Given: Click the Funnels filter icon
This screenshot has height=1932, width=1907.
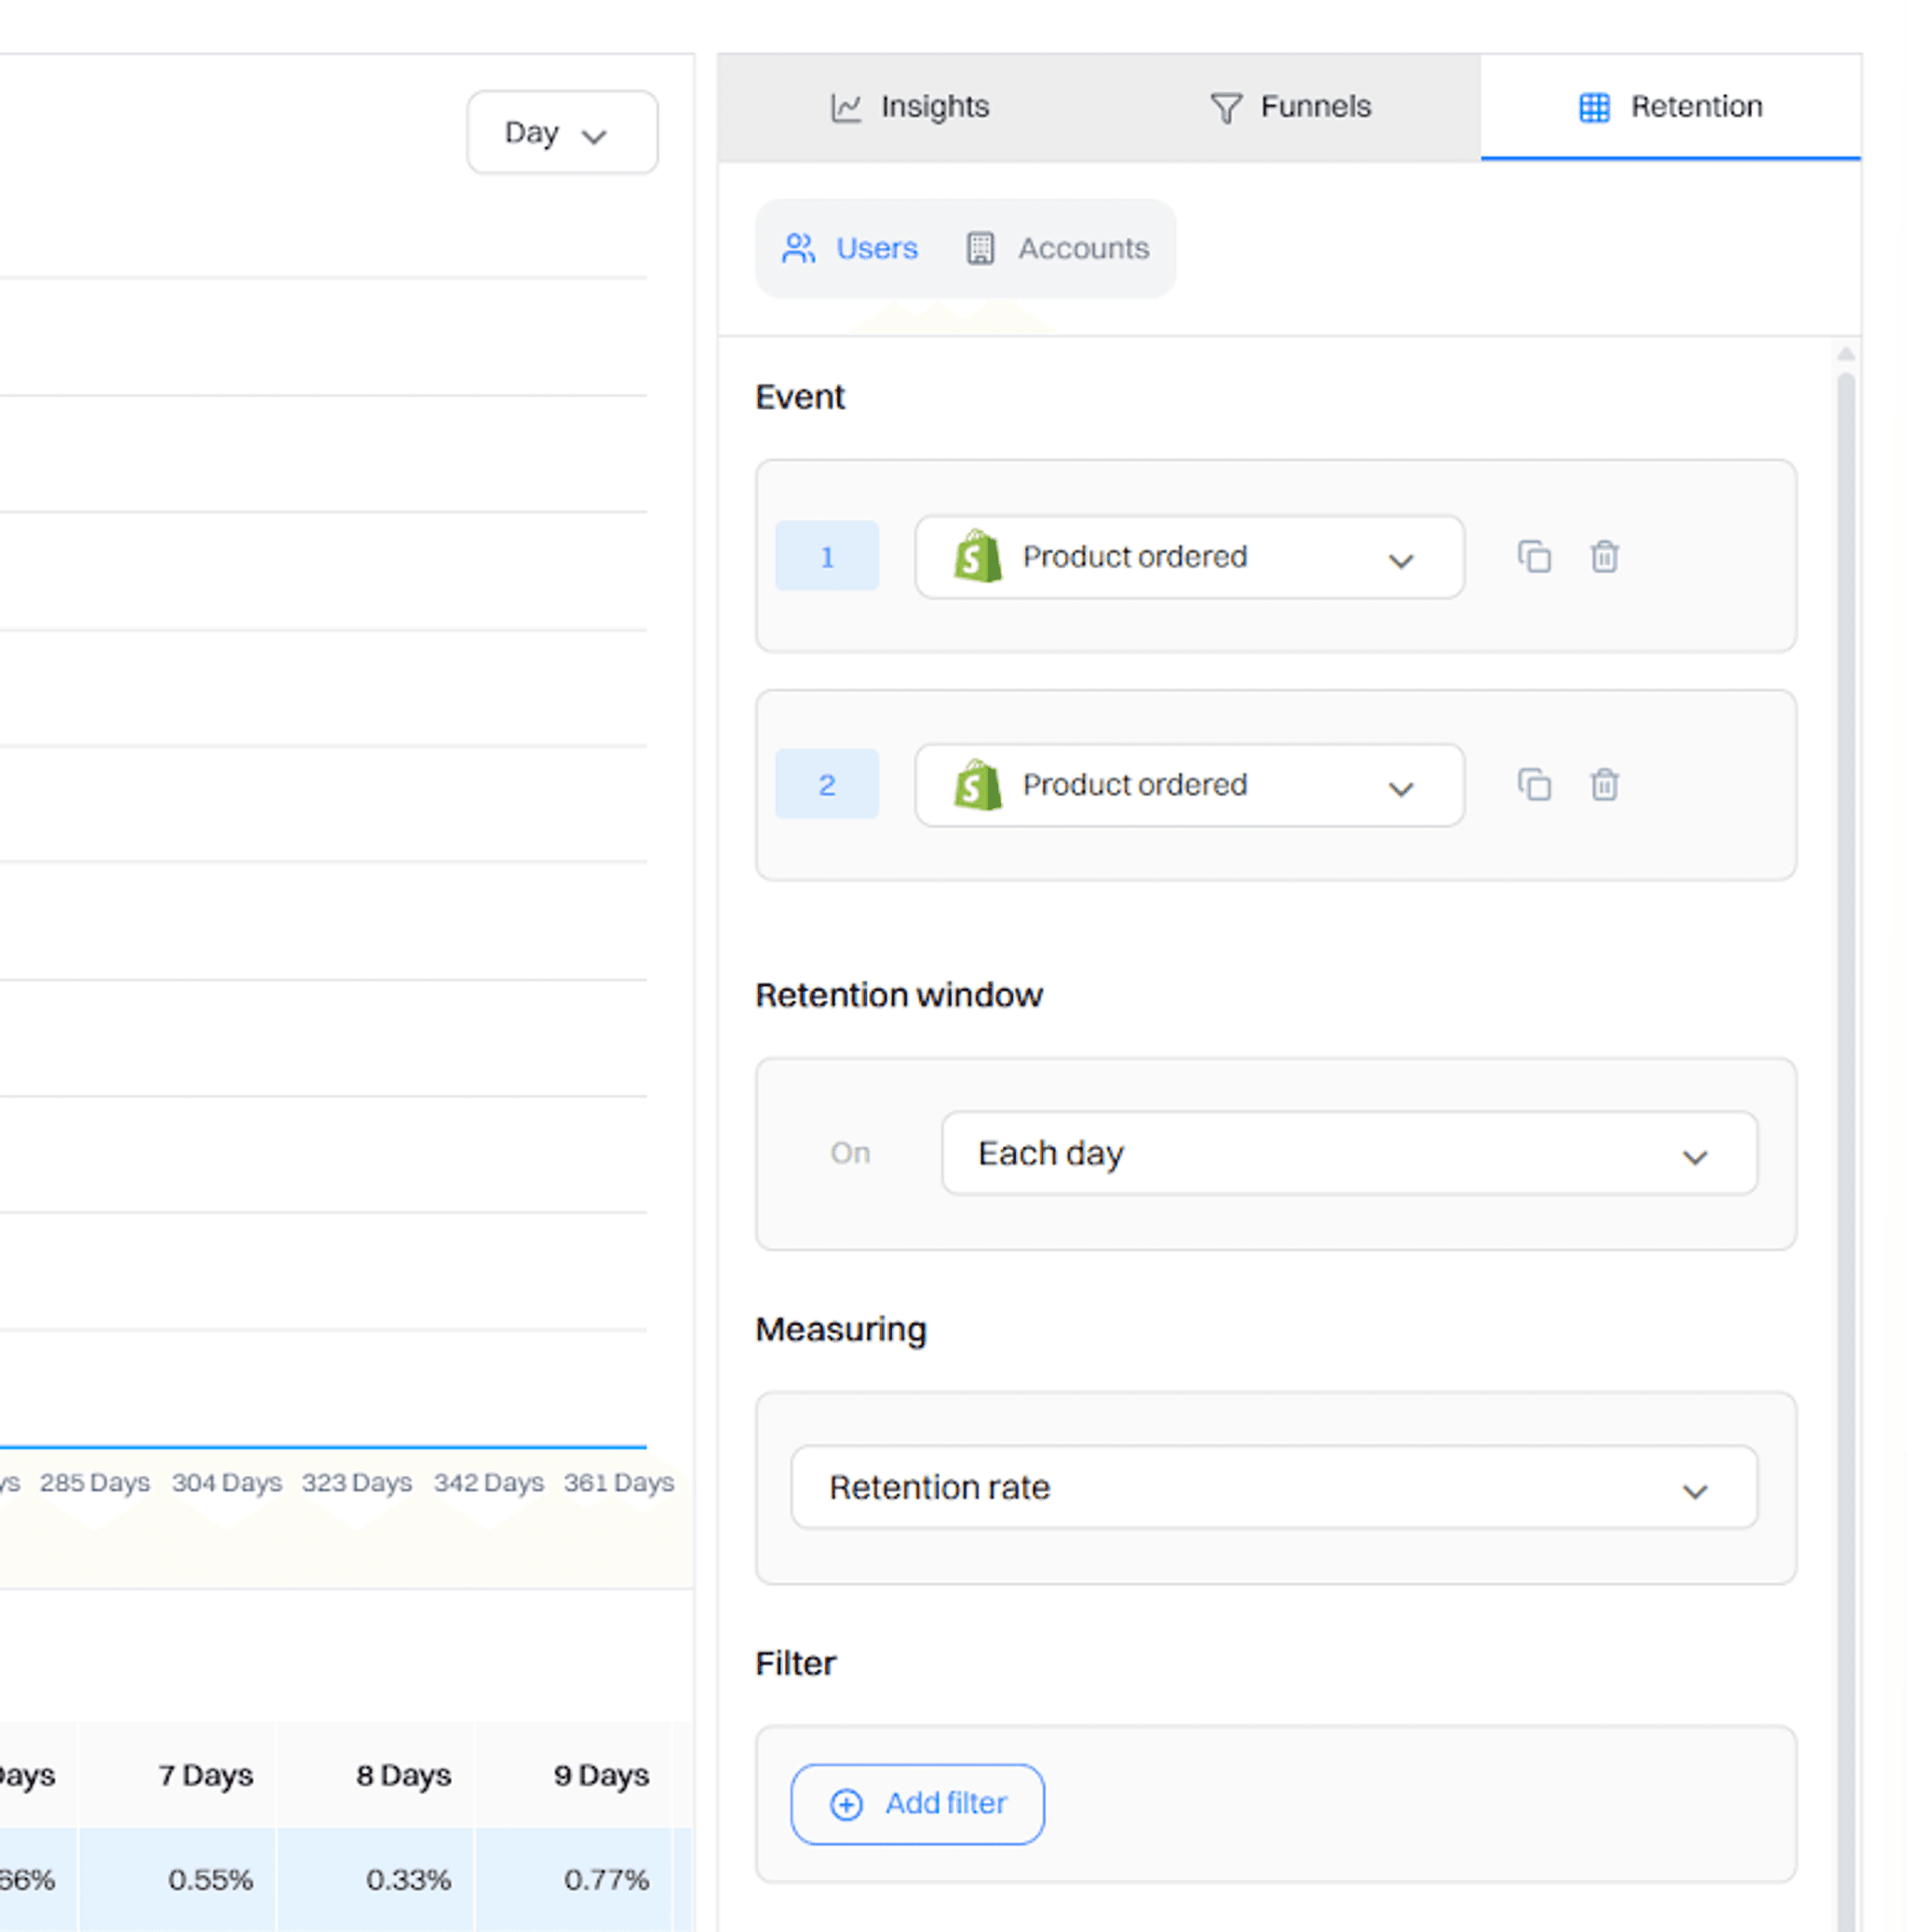Looking at the screenshot, I should click(1226, 108).
